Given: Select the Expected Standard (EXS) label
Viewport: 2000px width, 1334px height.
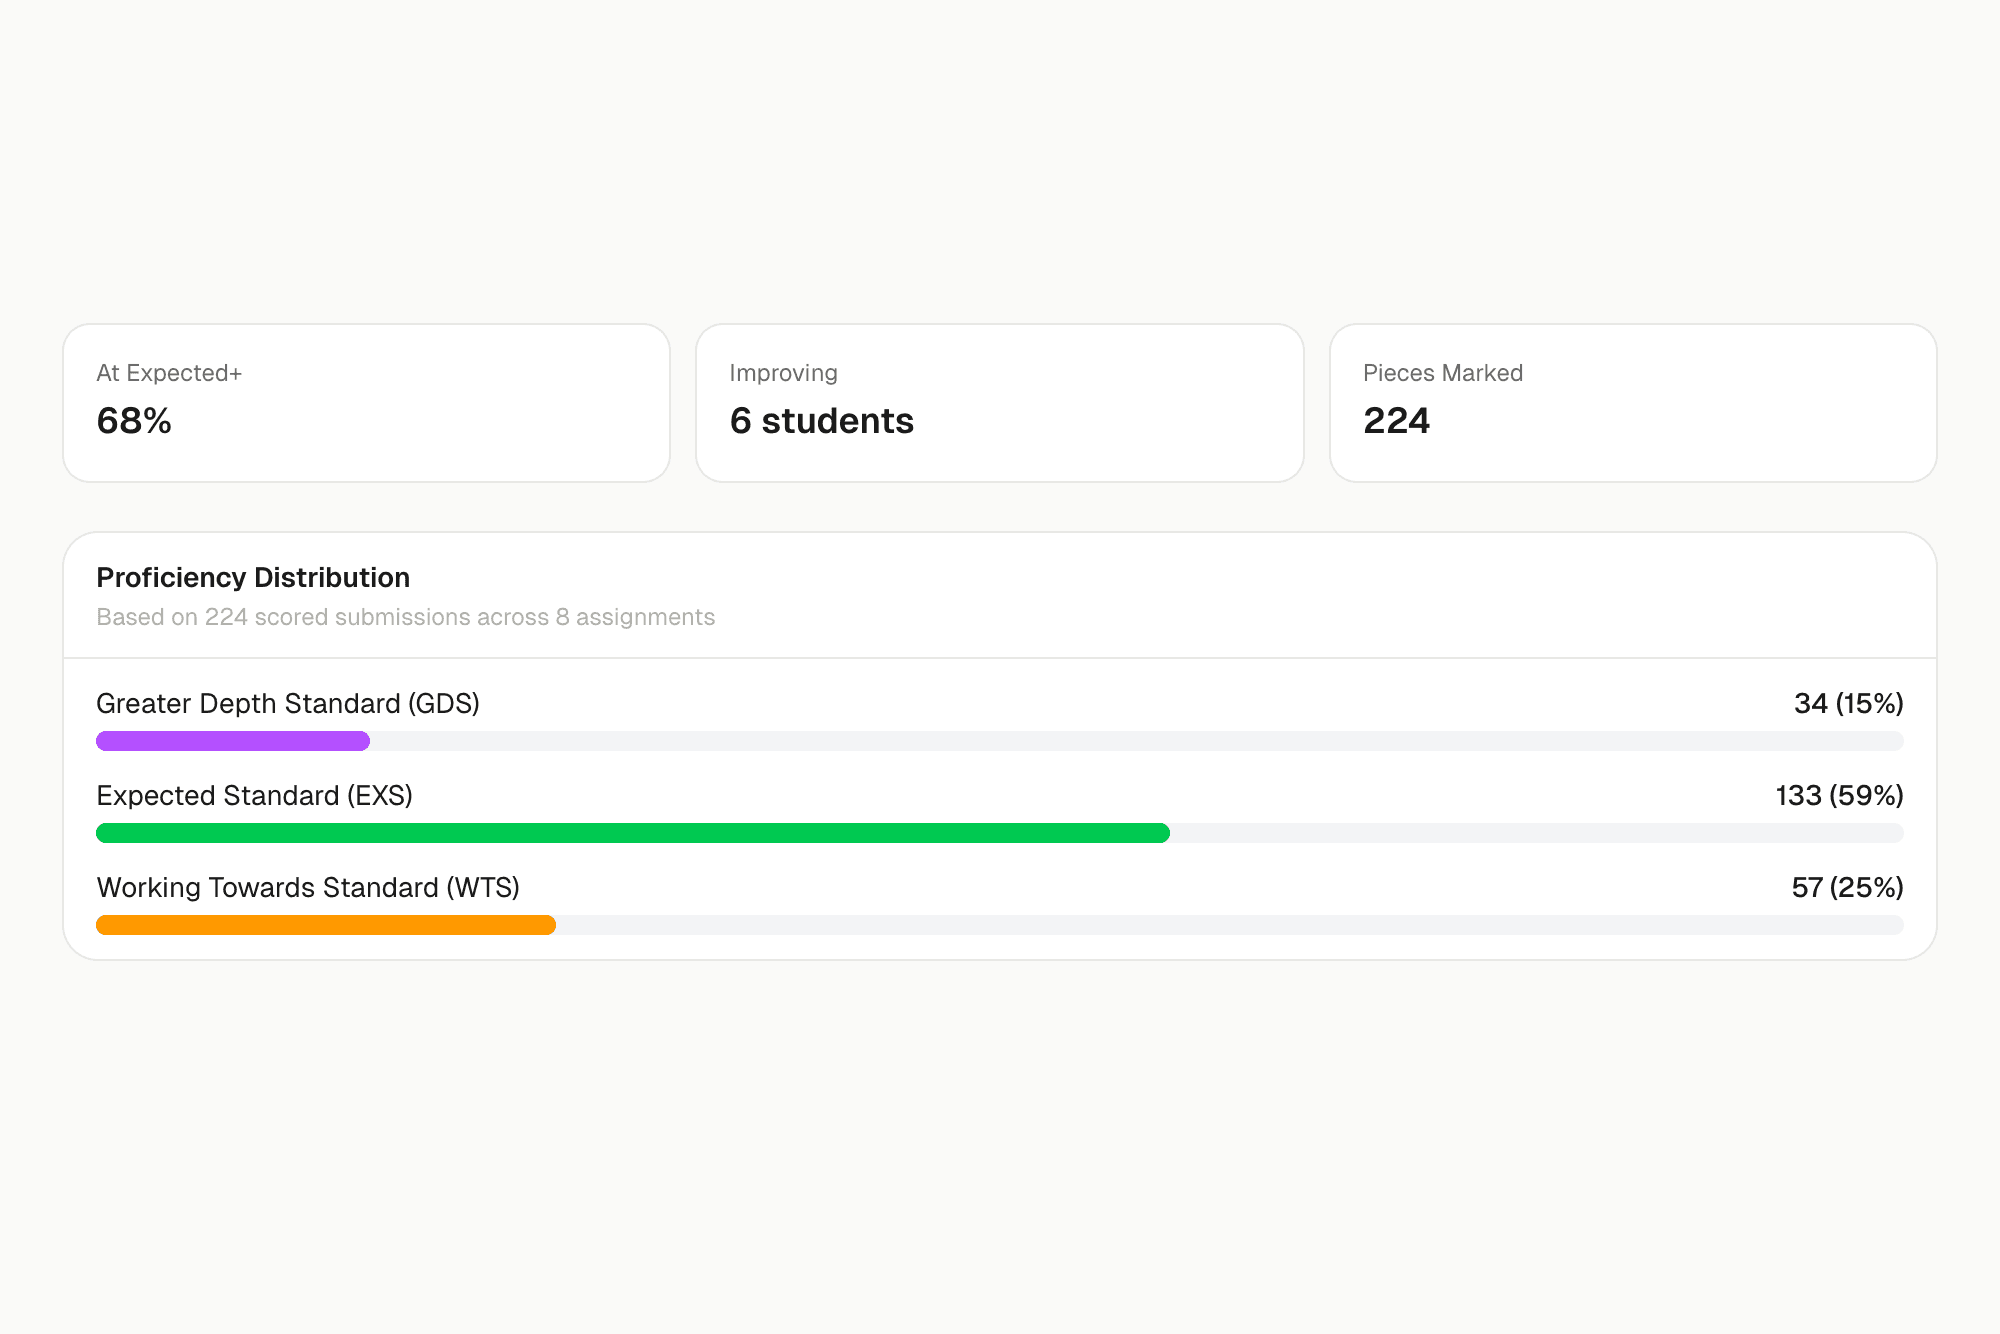Looking at the screenshot, I should (x=255, y=795).
